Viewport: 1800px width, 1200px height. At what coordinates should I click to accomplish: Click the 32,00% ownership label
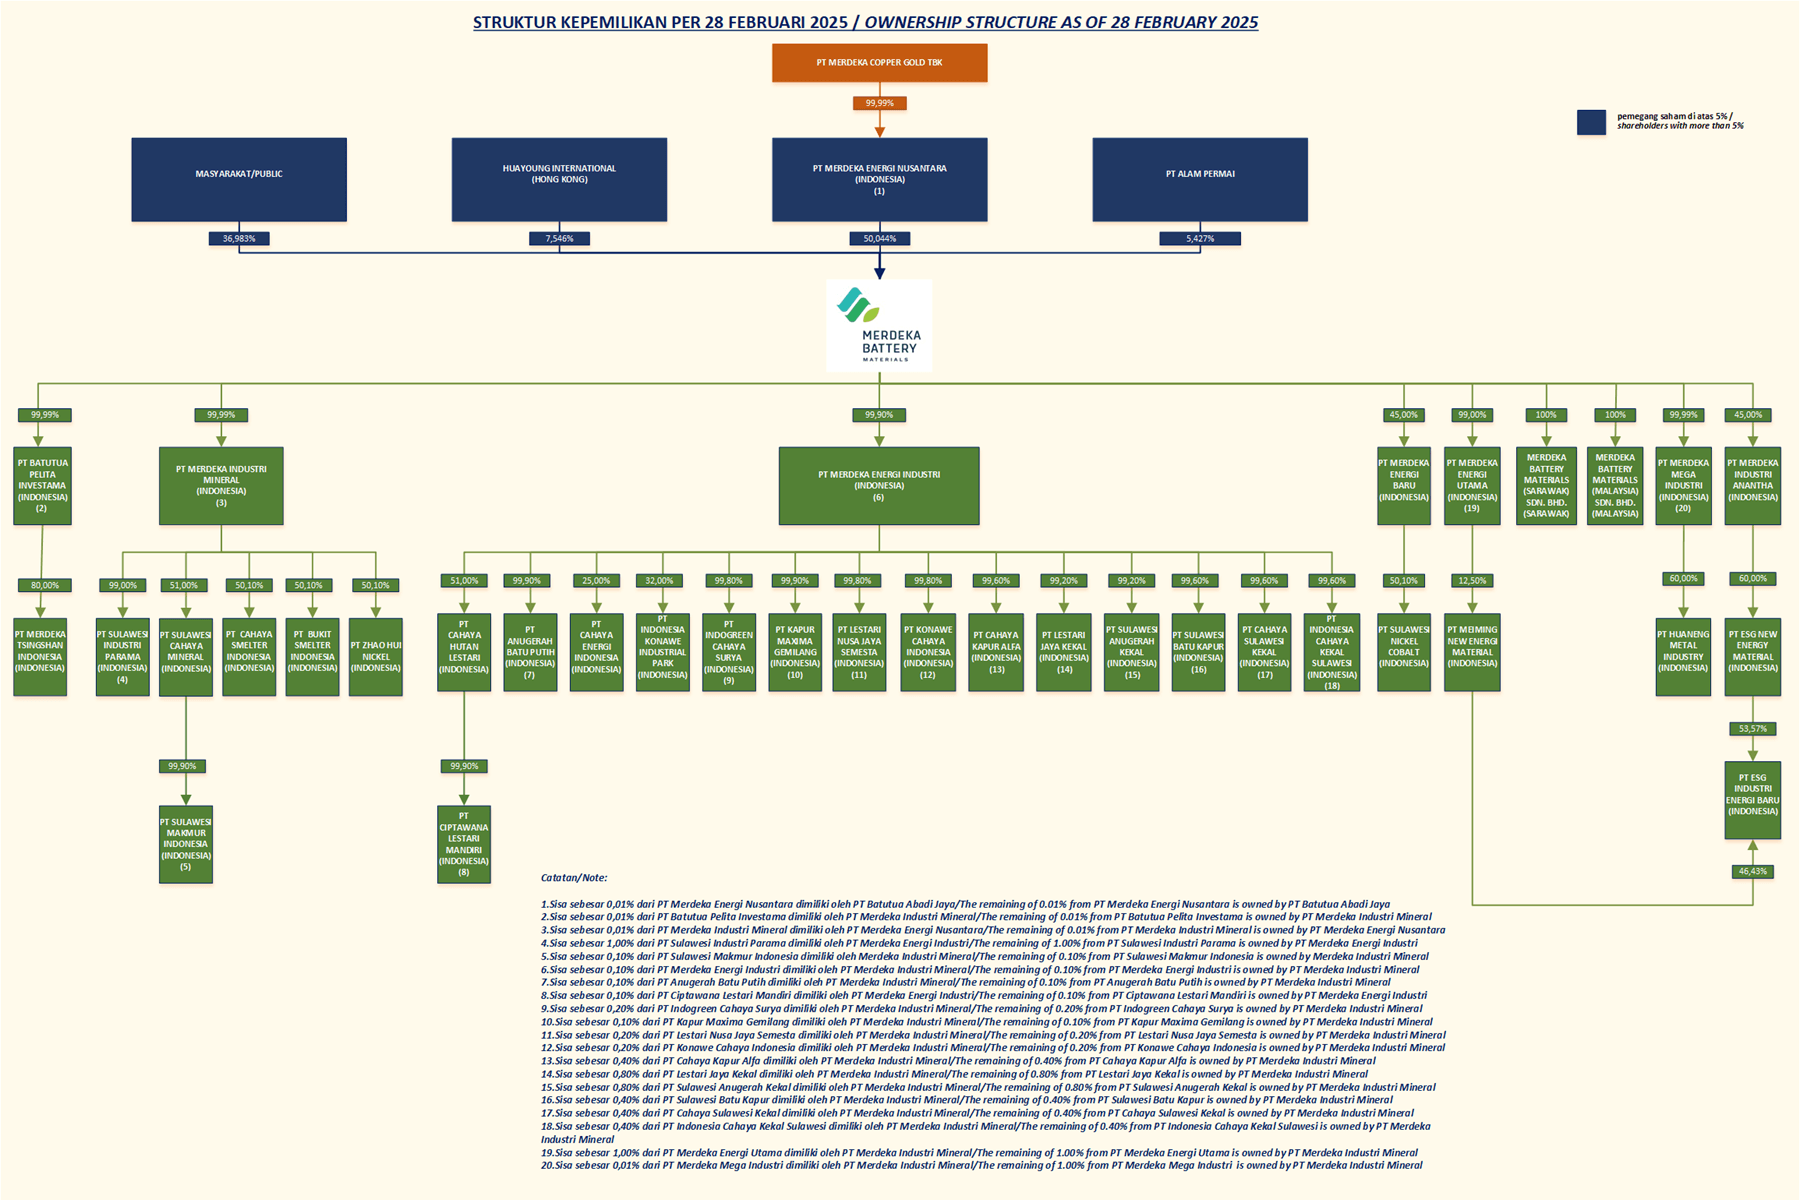click(x=659, y=580)
